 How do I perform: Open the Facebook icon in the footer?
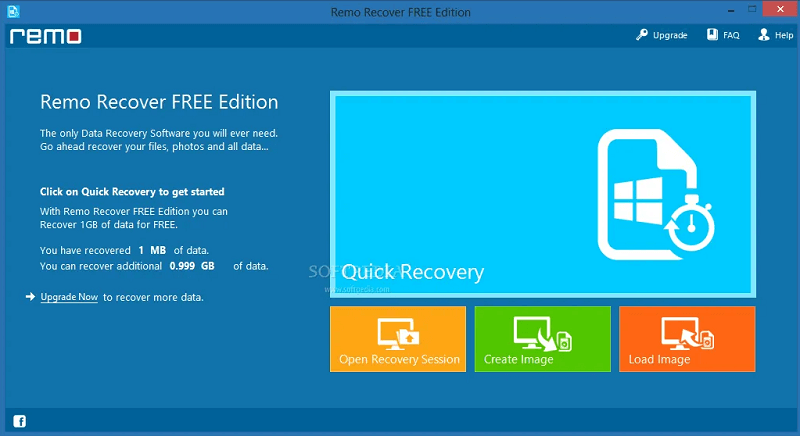[19, 421]
